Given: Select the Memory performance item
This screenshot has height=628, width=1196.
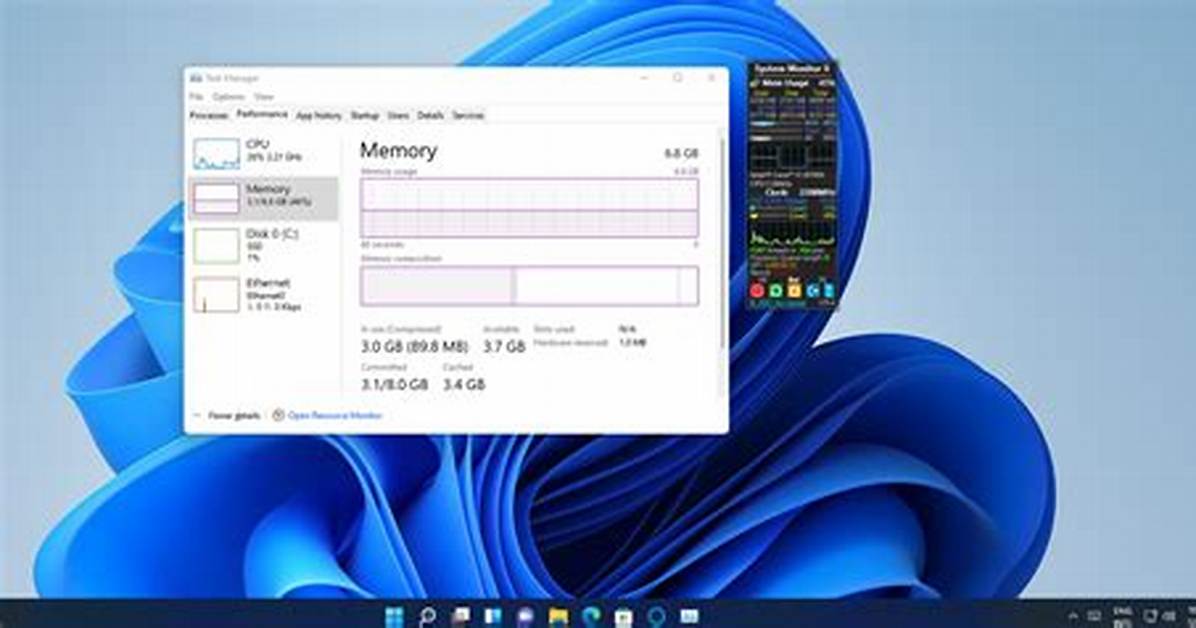Looking at the screenshot, I should 263,198.
